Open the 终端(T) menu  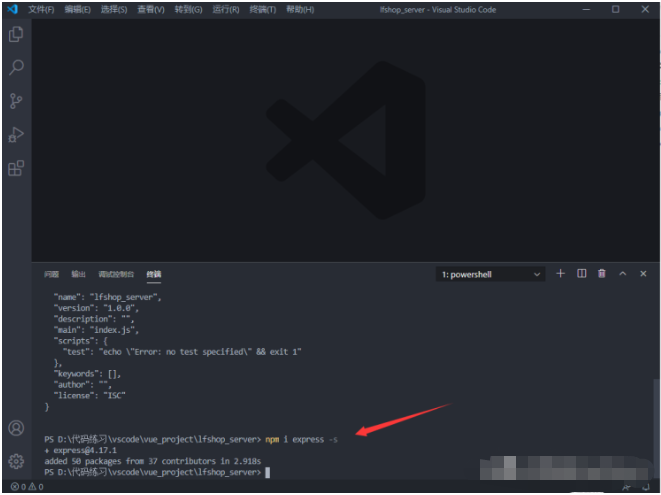click(x=263, y=9)
